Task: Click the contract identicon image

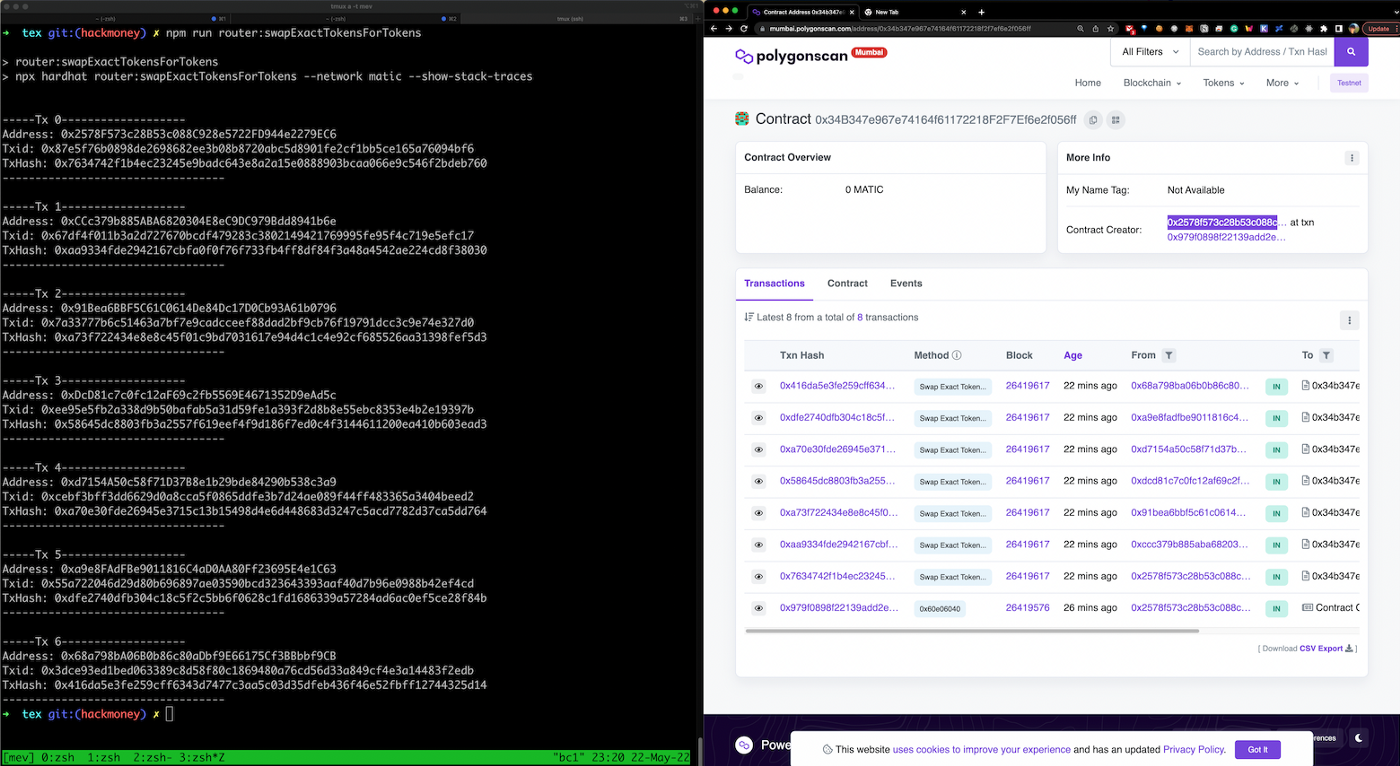Action: (742, 119)
